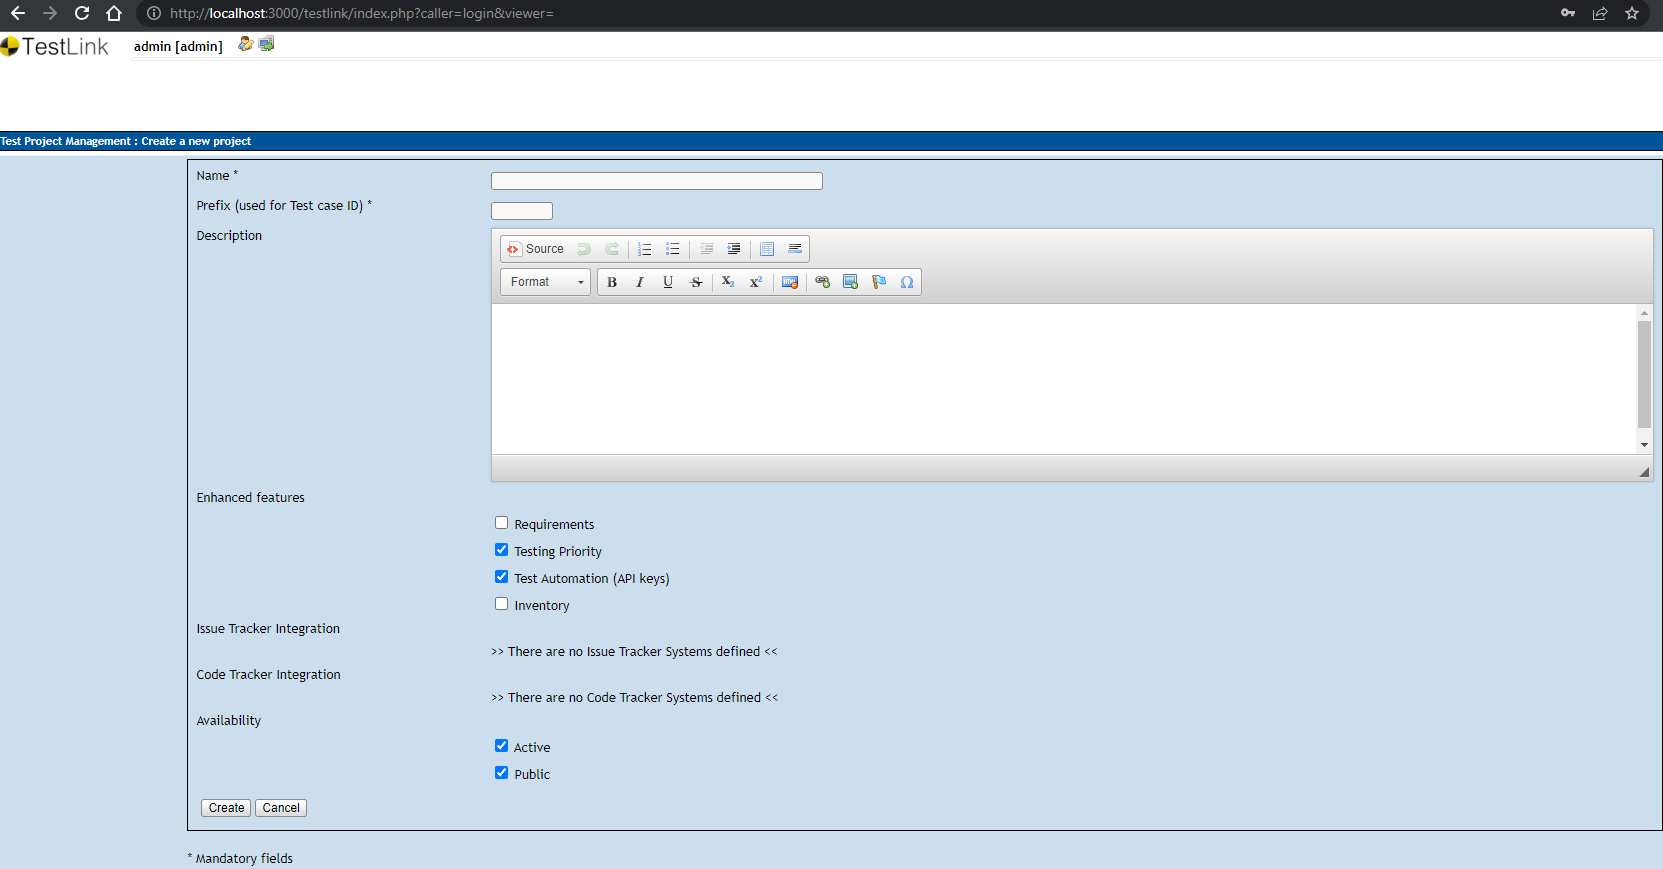Toggle the Public availability checkbox
Viewport: 1663px width, 869px height.
click(x=502, y=773)
